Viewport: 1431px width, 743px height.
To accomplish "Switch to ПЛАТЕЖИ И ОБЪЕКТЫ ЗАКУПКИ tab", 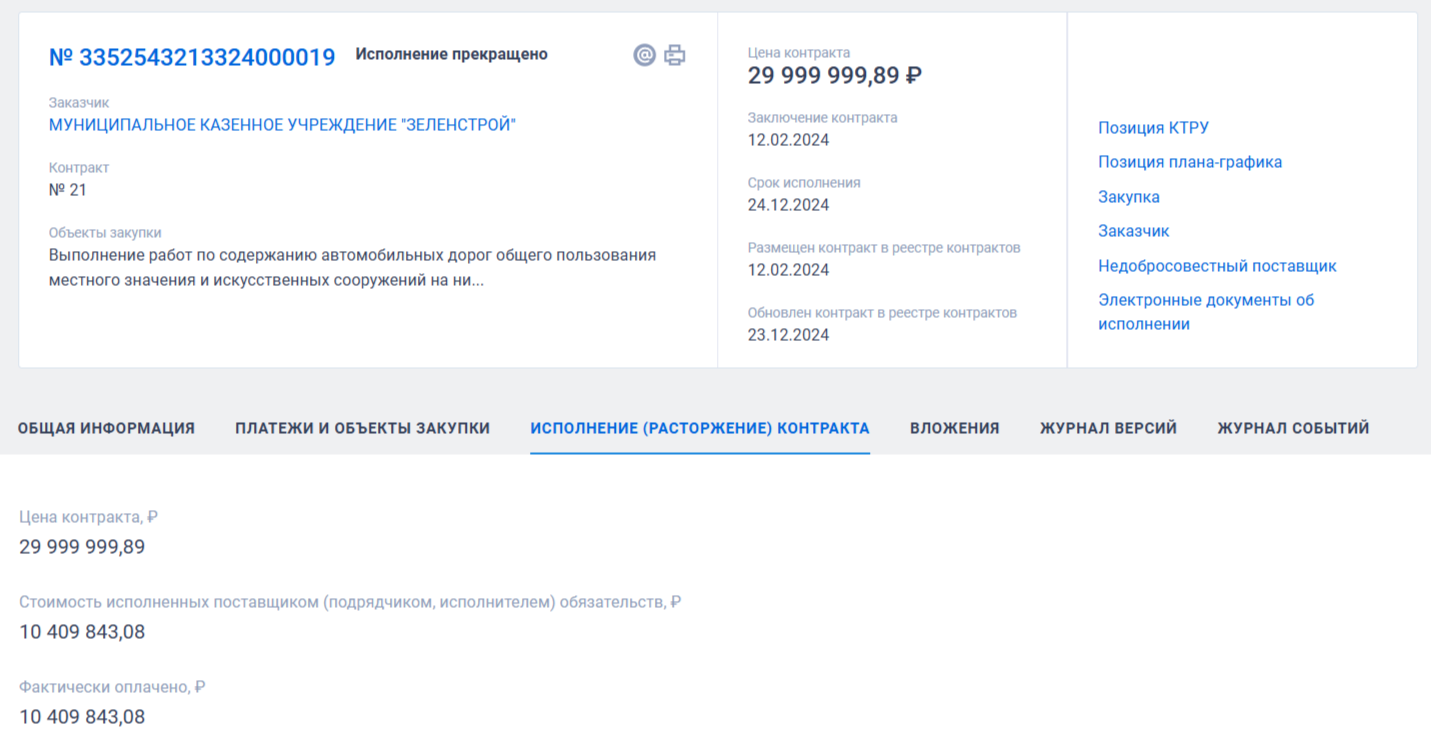I will point(363,428).
